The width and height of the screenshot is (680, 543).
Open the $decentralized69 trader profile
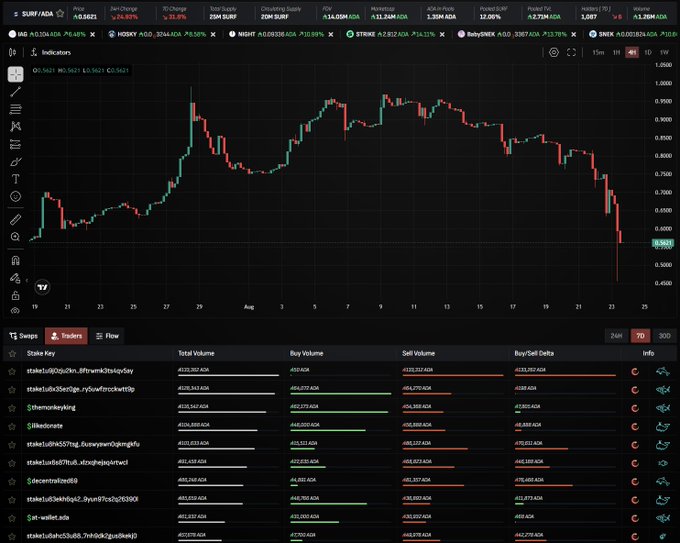52,481
